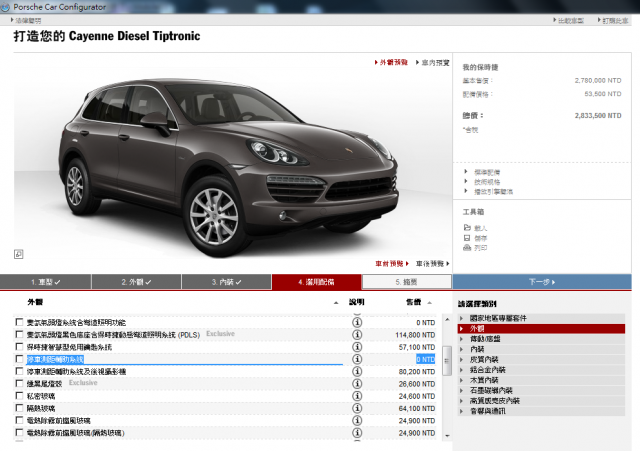
Task: Click the 車內預覽 interior preview link
Action: pyautogui.click(x=433, y=62)
